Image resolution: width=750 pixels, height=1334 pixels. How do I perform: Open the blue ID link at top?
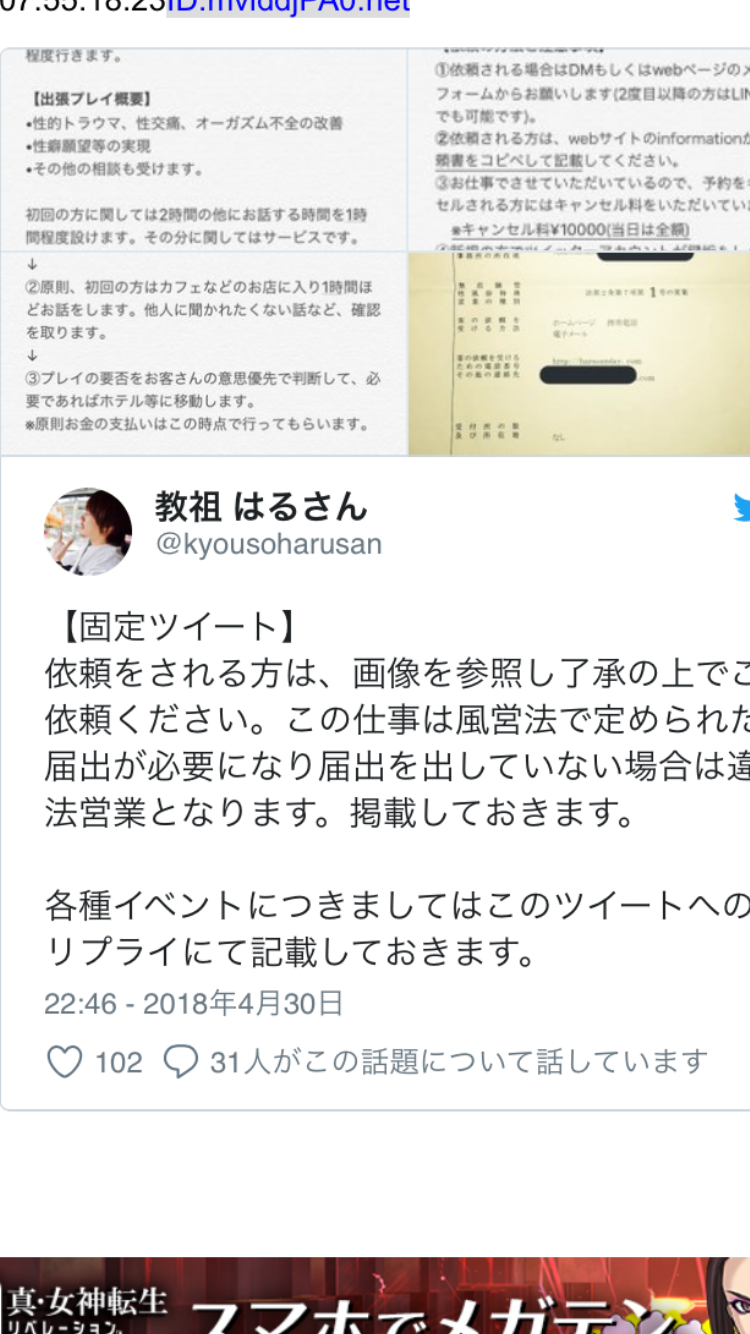point(288,7)
